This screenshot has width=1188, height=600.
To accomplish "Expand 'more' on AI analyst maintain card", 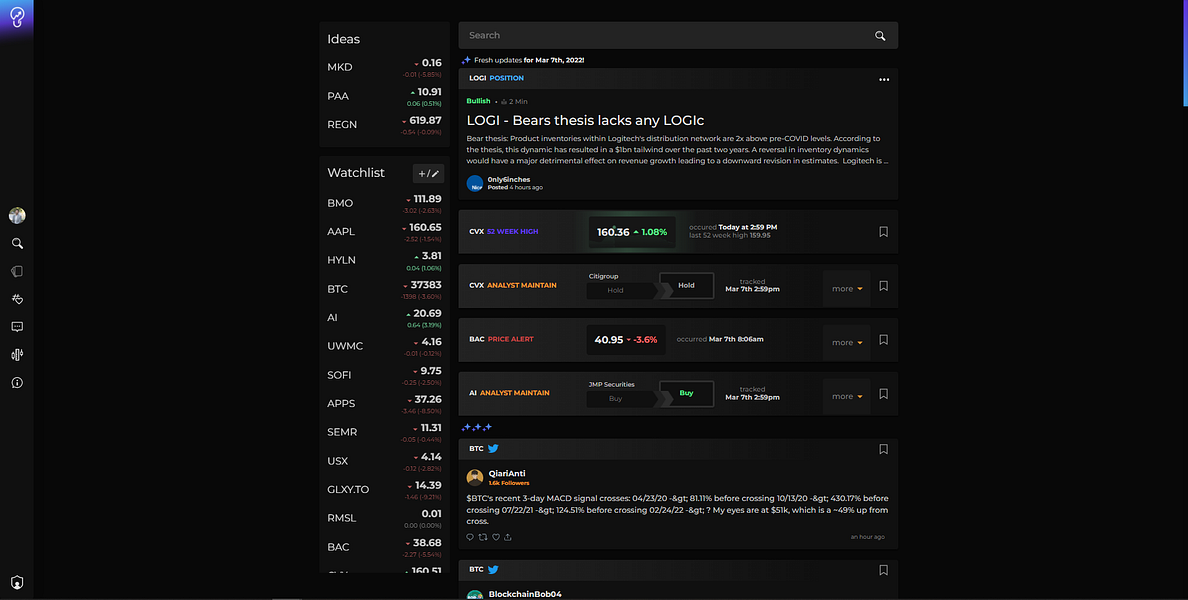I will tap(847, 396).
